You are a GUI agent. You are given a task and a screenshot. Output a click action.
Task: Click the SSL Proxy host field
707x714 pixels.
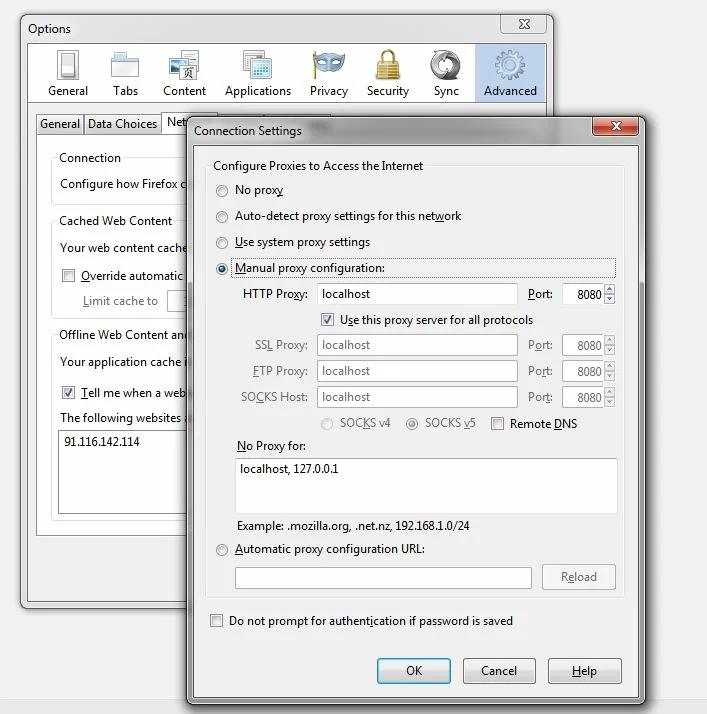[x=417, y=345]
